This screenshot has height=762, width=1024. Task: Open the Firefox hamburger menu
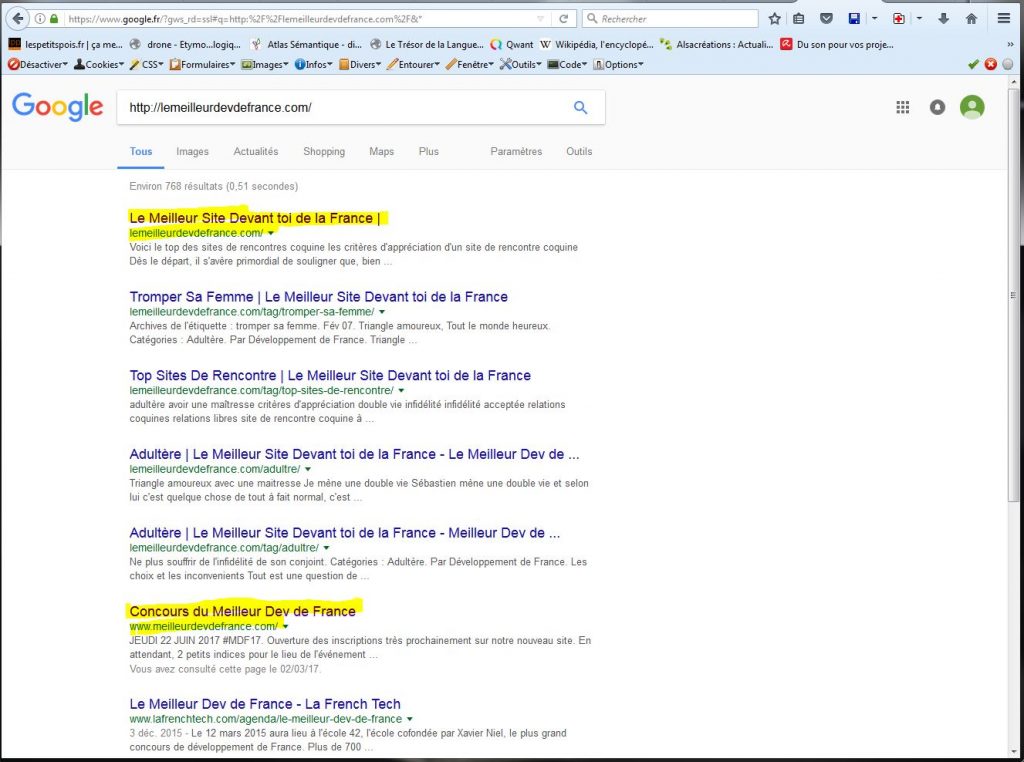(x=1004, y=19)
